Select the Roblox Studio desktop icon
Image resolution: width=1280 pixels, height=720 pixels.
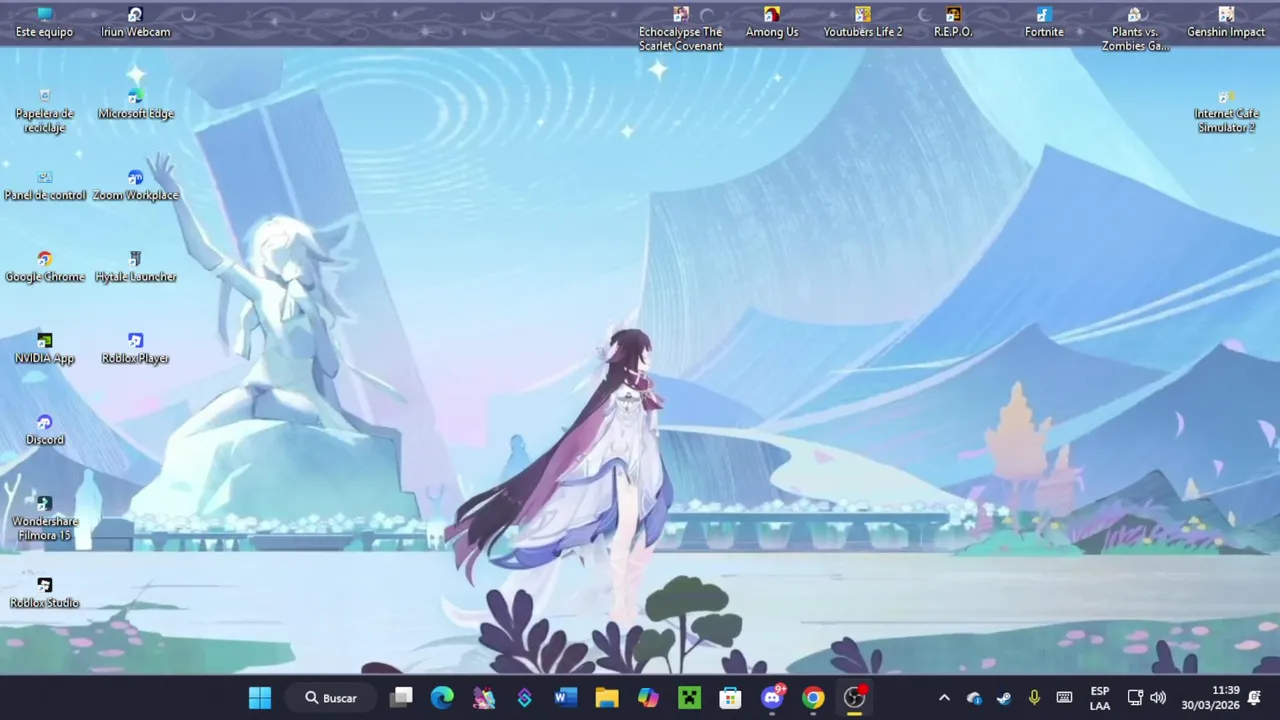pyautogui.click(x=44, y=594)
